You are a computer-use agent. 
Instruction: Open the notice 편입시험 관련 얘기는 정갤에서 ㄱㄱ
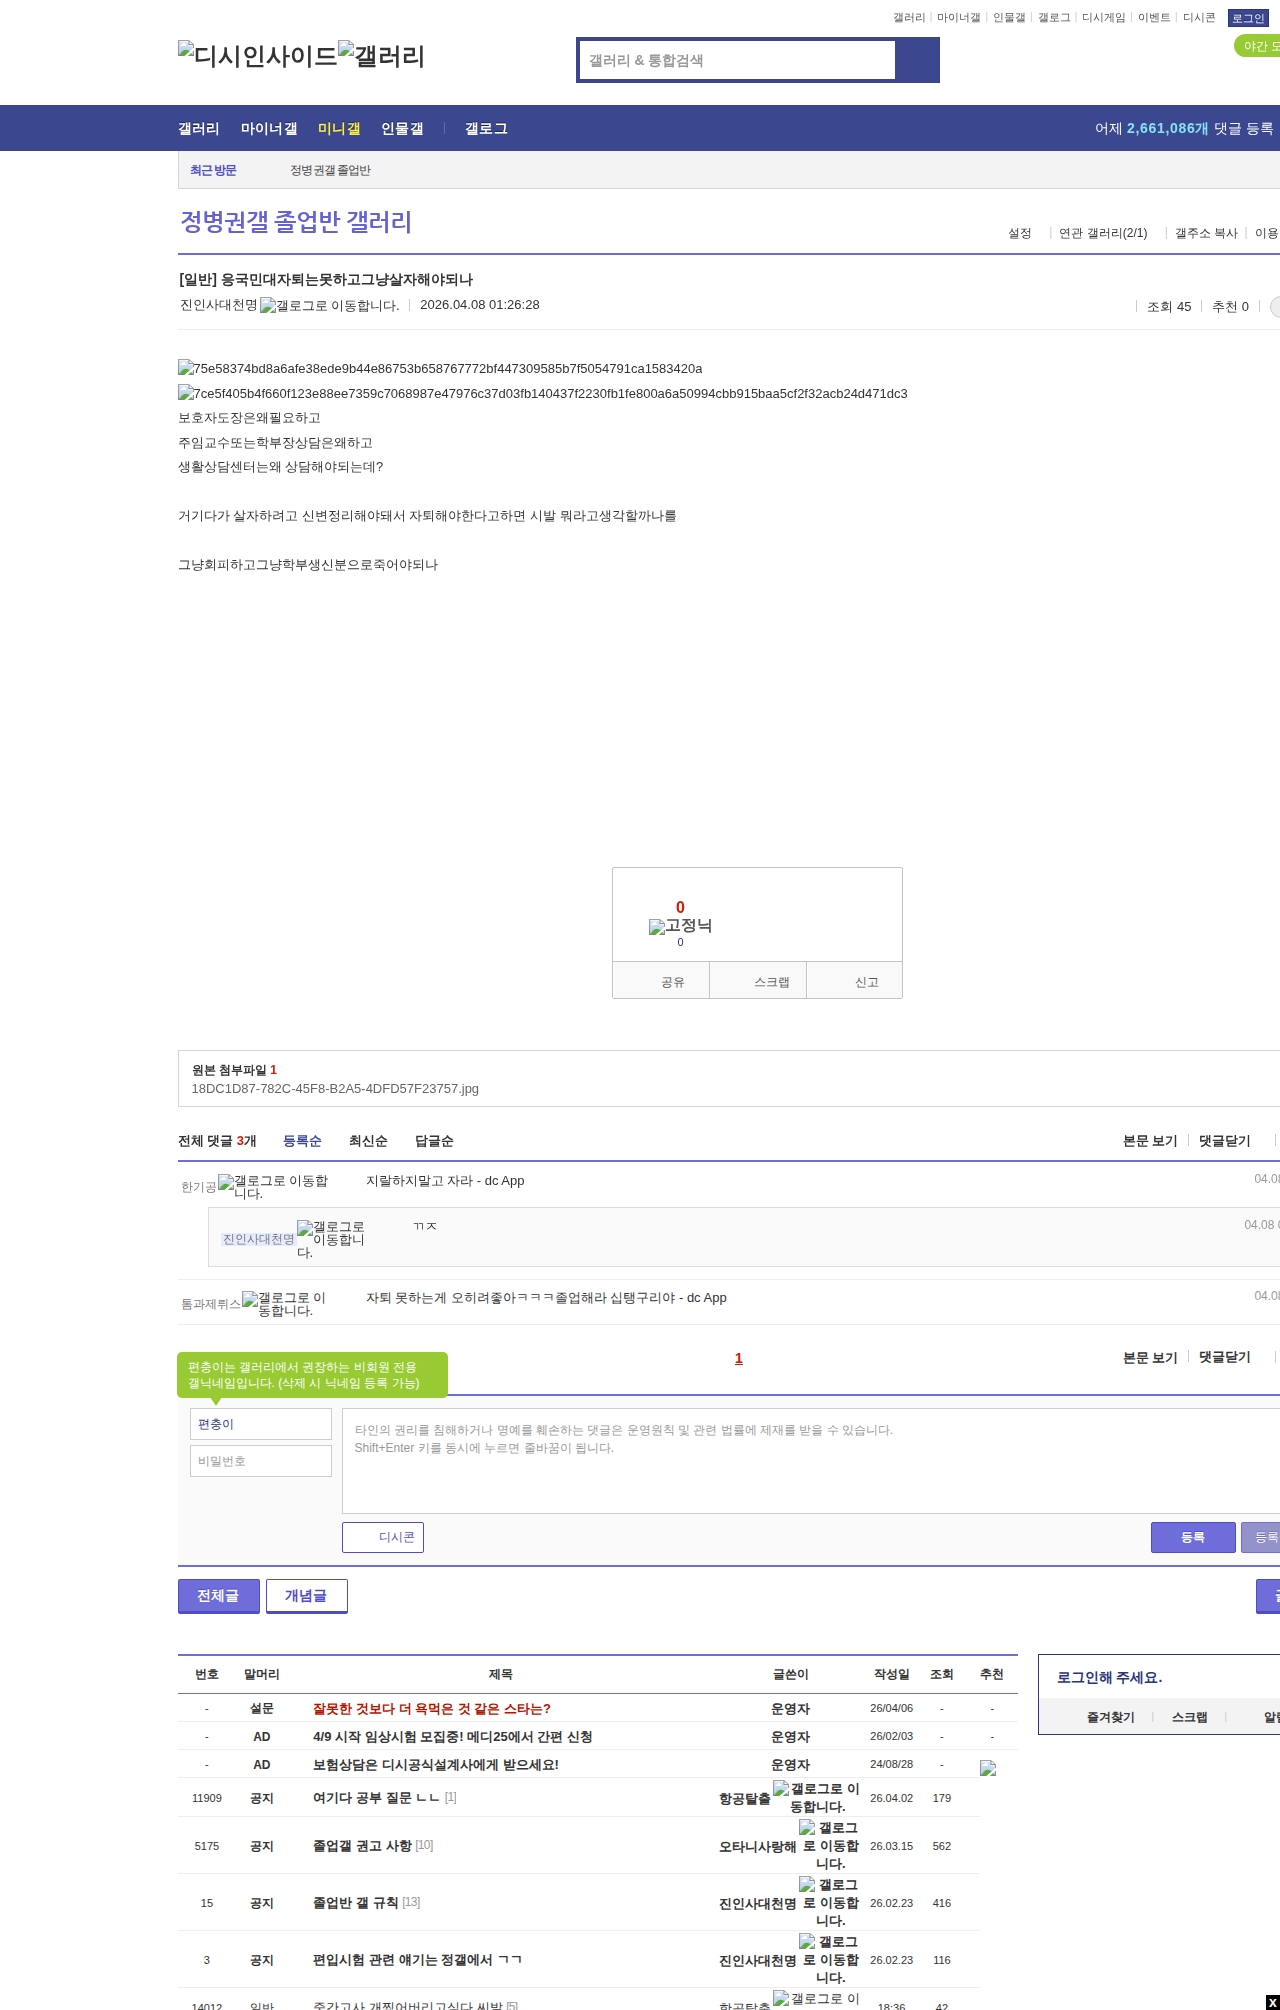coord(417,1960)
